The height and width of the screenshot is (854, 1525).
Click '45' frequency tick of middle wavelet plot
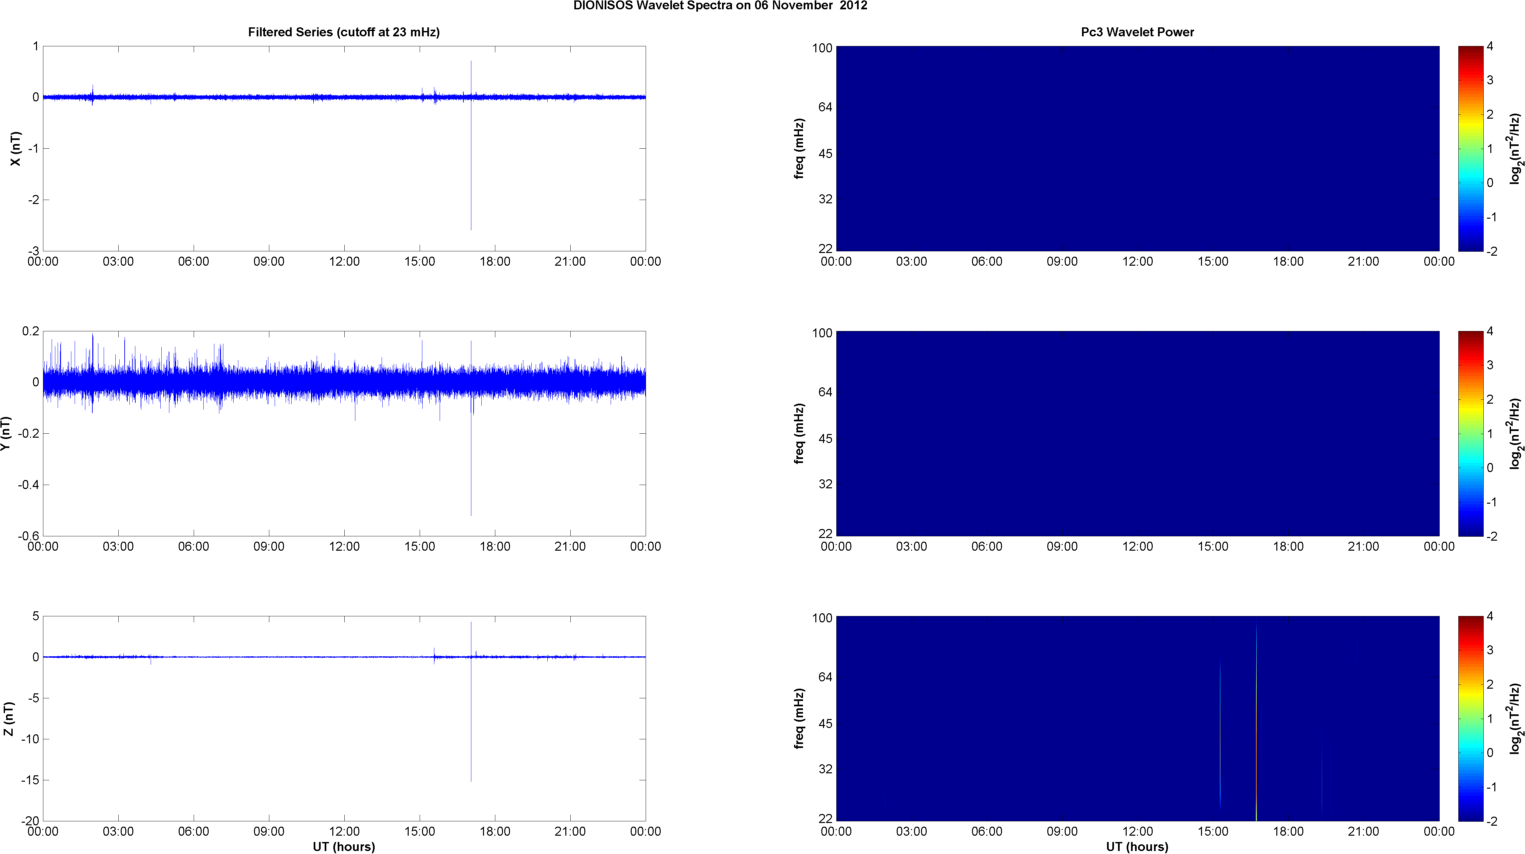tap(826, 439)
